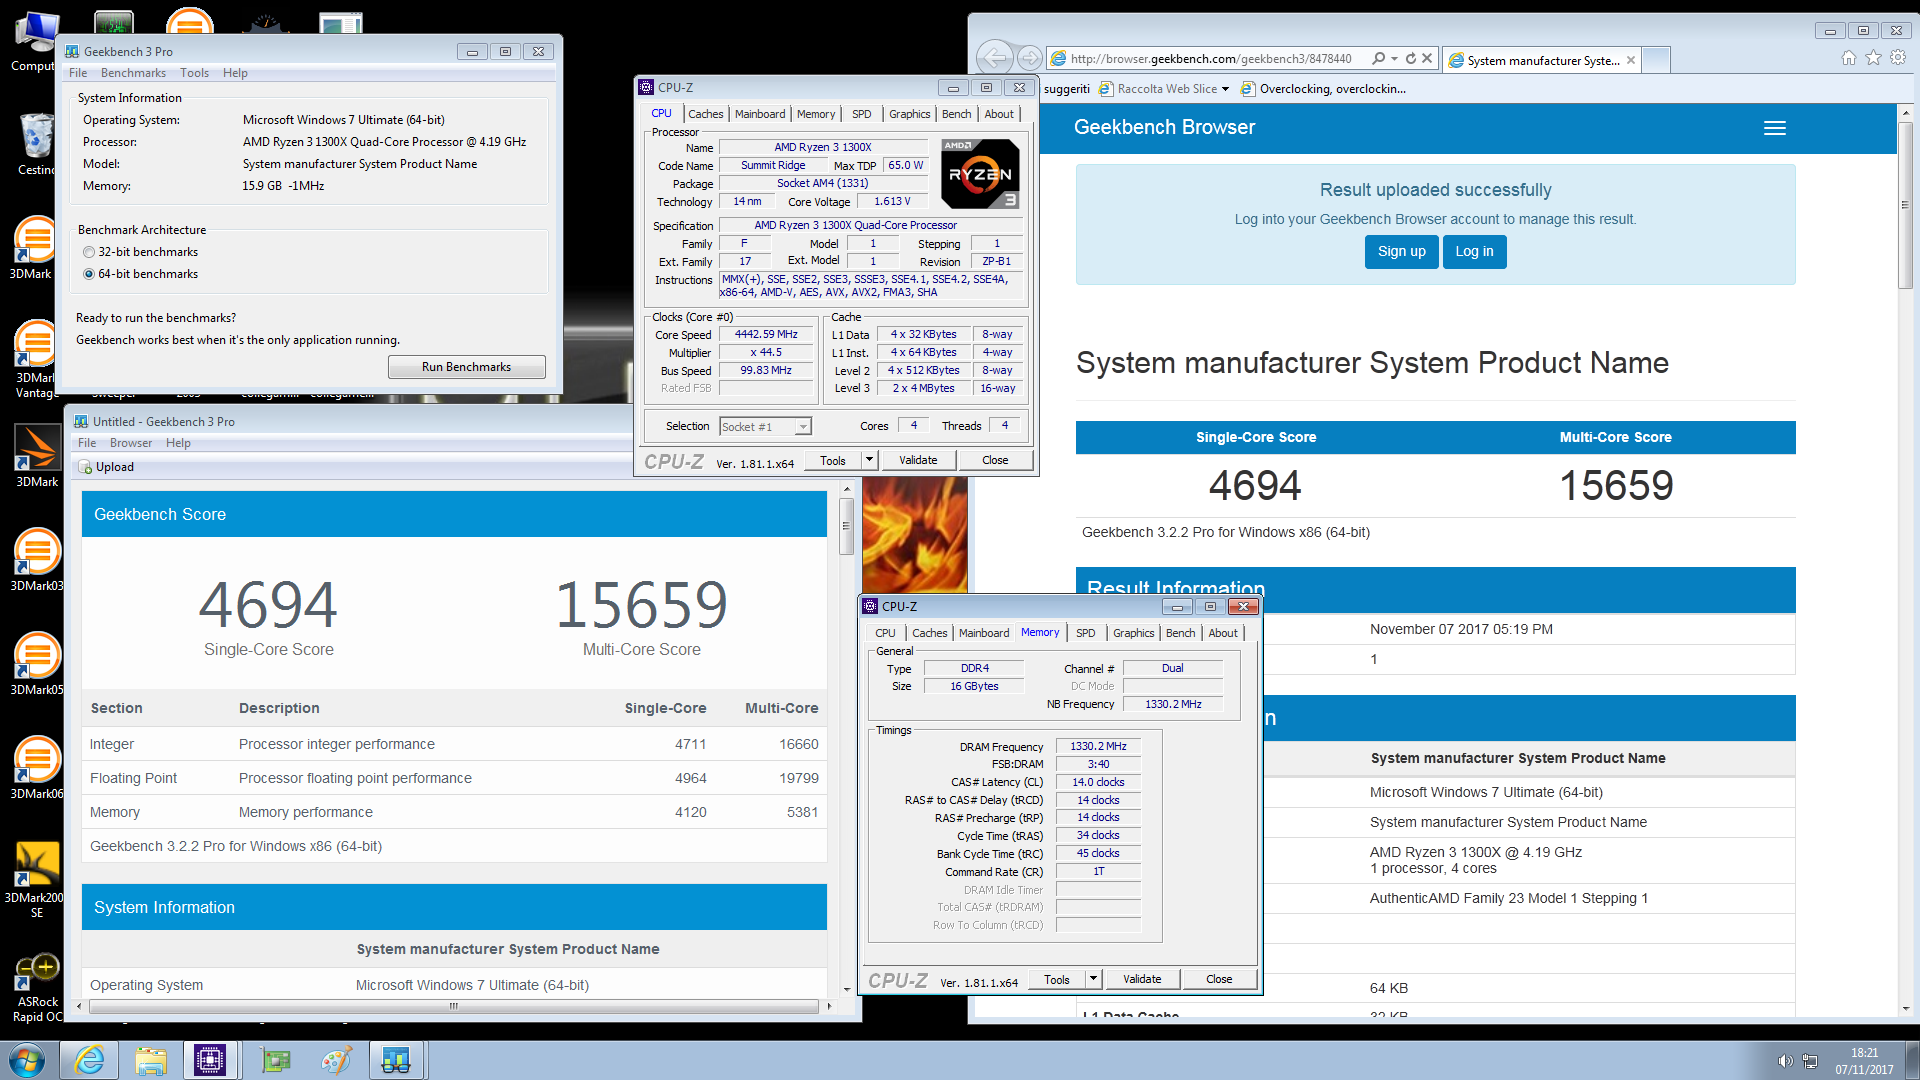Select 64-bit benchmarks option

pos(89,274)
